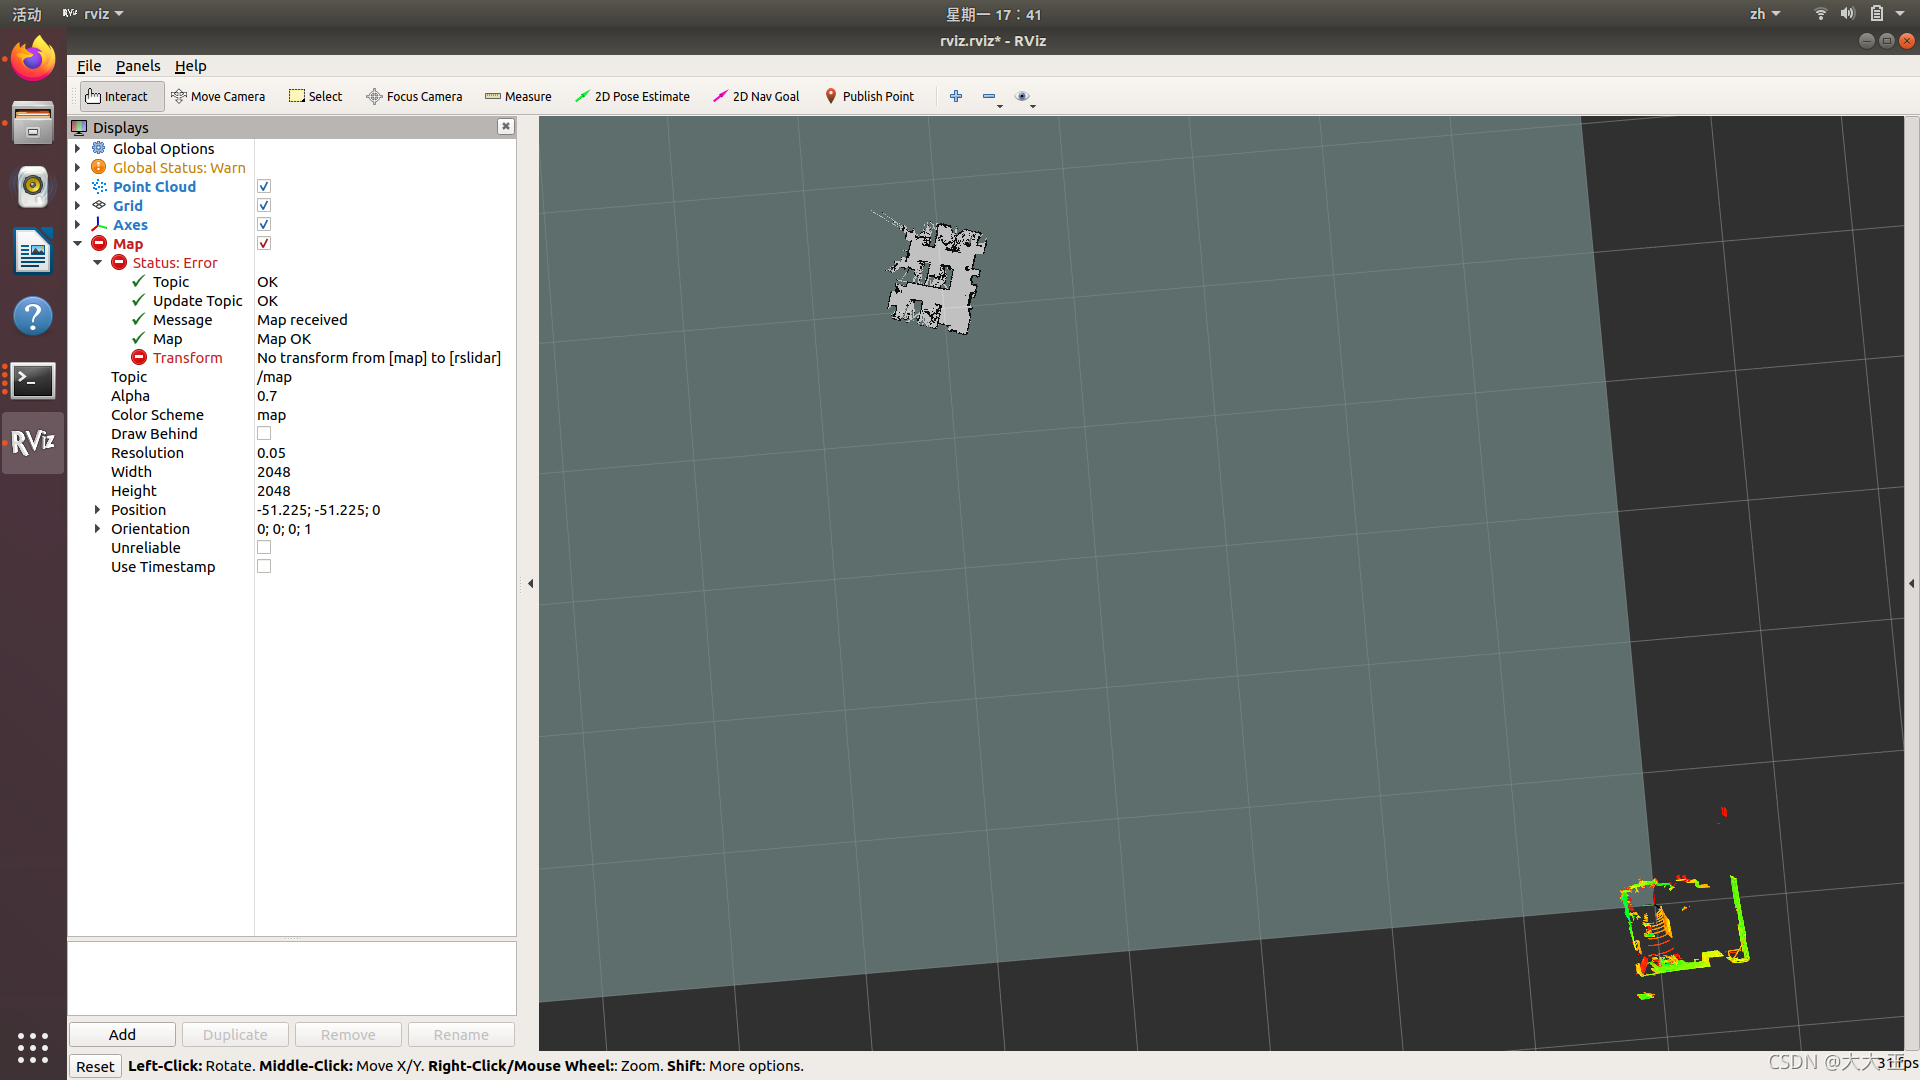Toggle Map display visibility checkbox
The width and height of the screenshot is (1920, 1080).
coord(262,243)
